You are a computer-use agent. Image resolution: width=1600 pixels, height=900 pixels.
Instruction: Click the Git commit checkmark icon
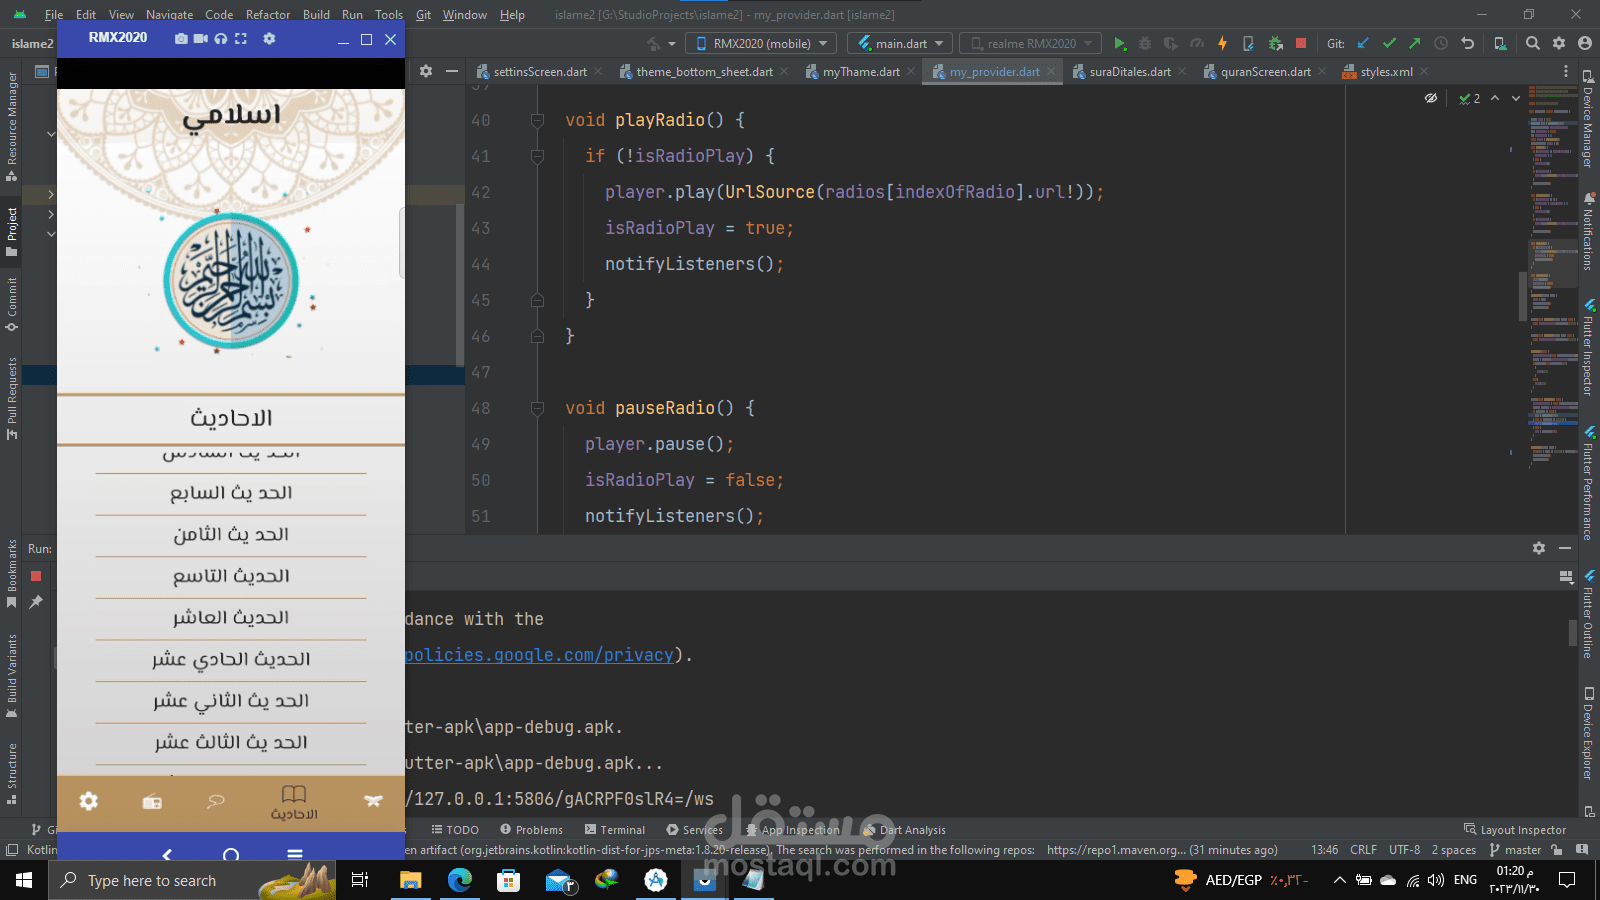pos(1389,43)
